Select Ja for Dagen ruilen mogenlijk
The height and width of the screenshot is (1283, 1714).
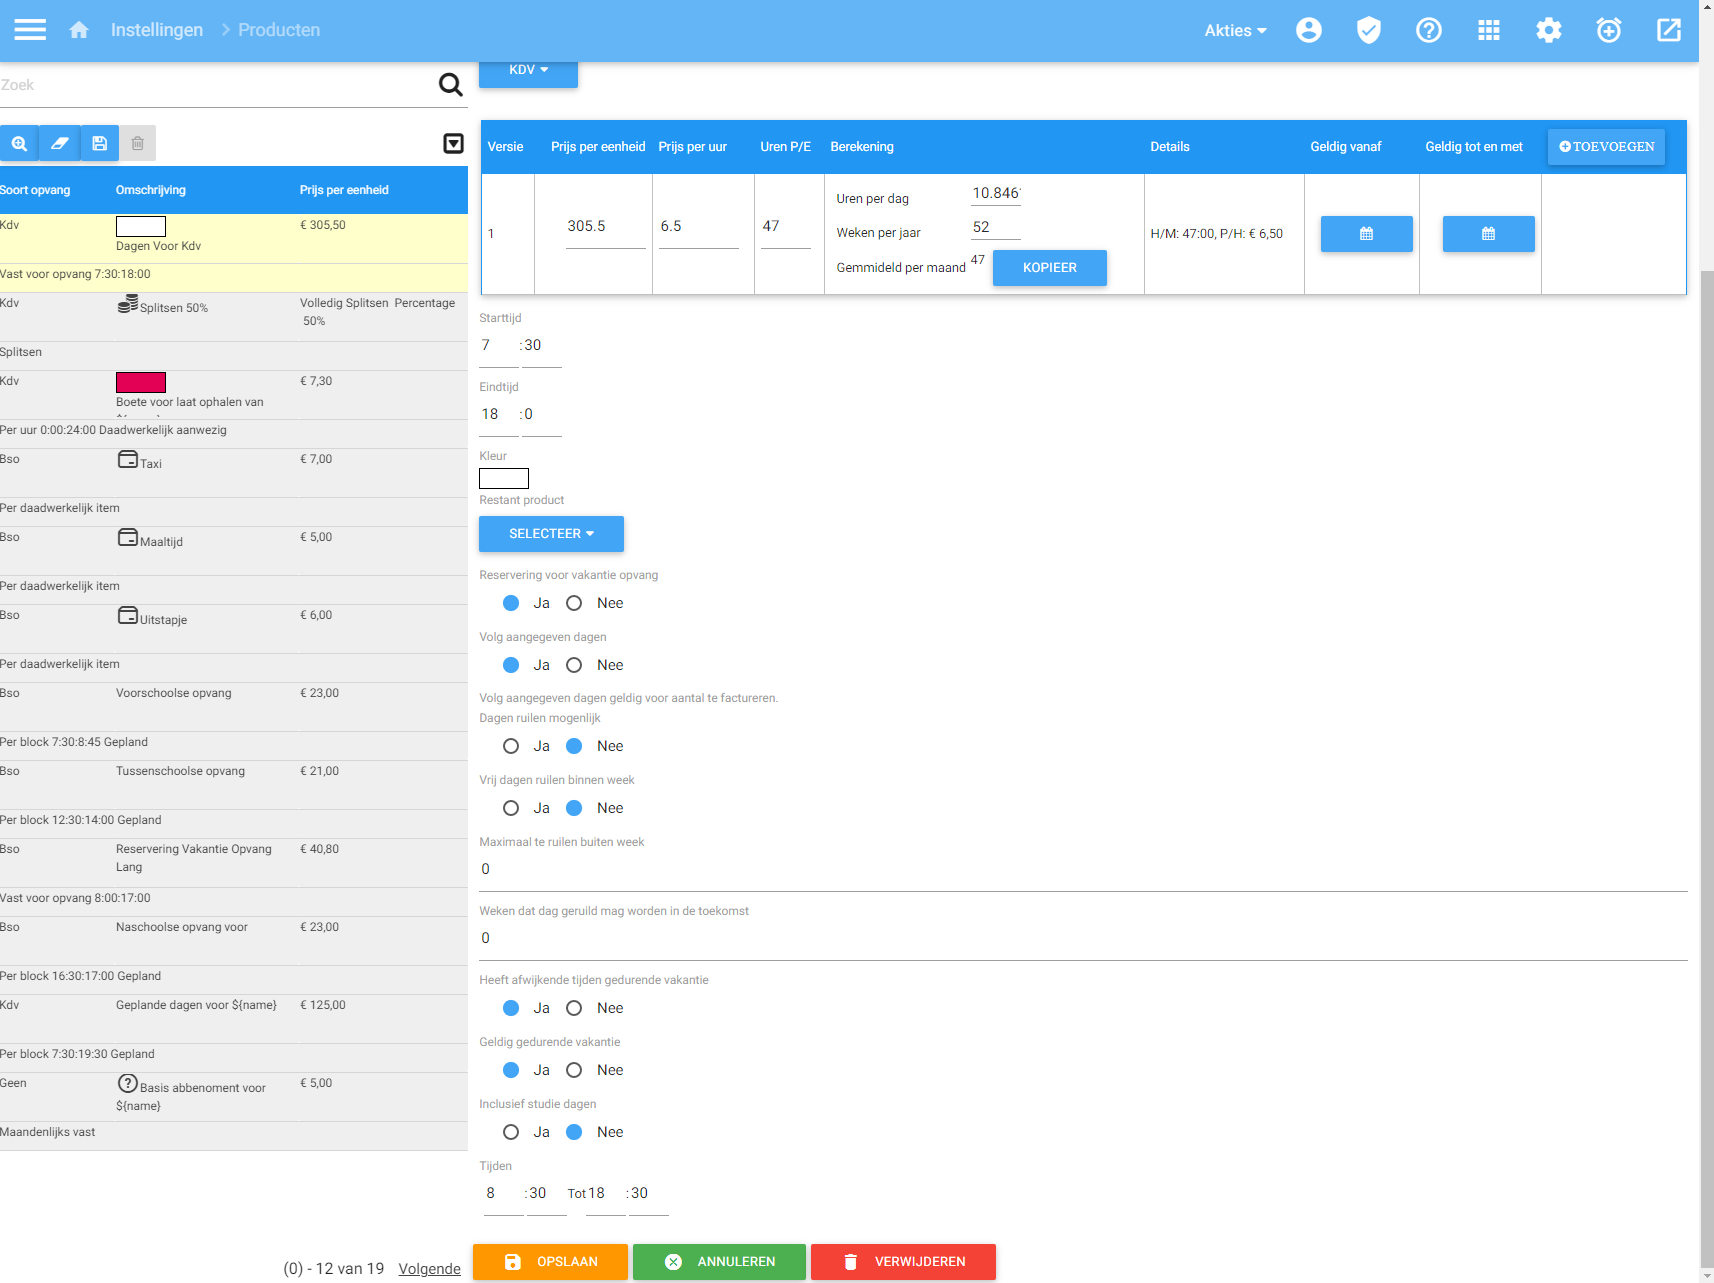coord(511,746)
